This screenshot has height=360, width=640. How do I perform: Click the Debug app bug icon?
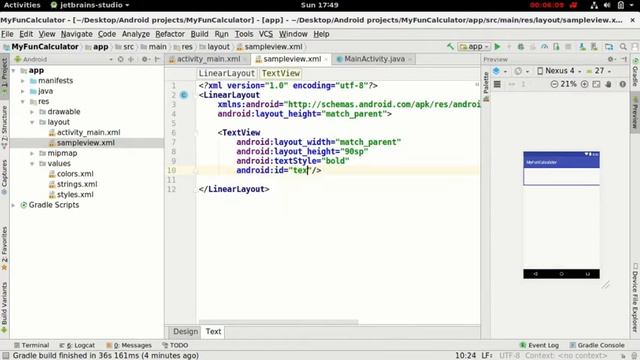tap(521, 47)
